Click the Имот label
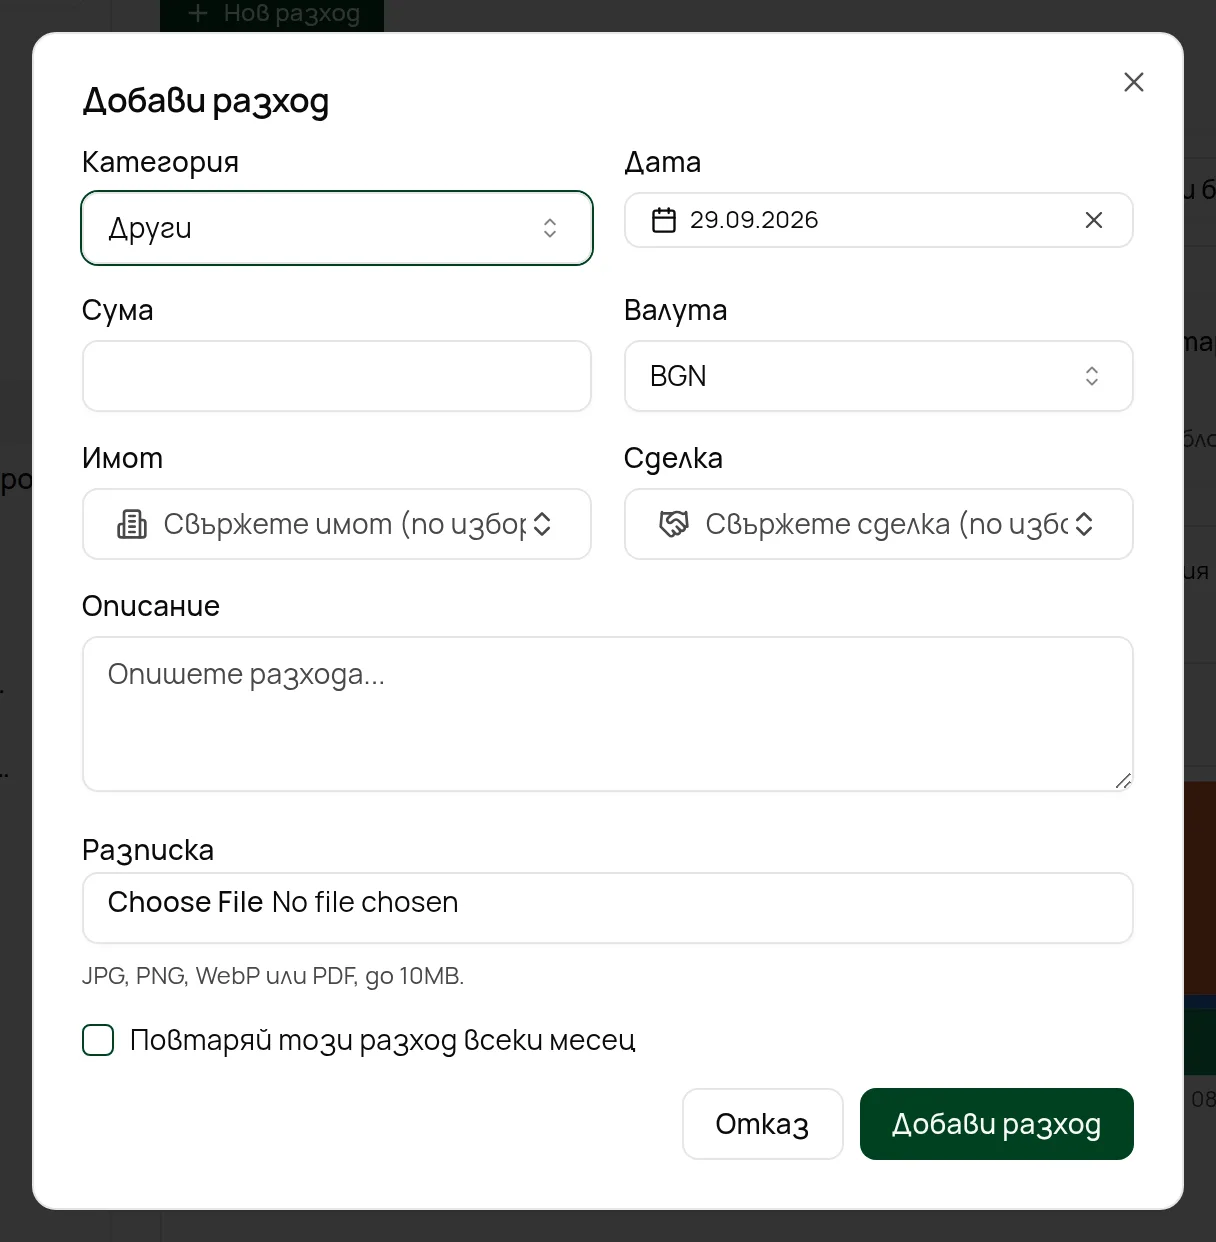The image size is (1216, 1242). point(122,458)
